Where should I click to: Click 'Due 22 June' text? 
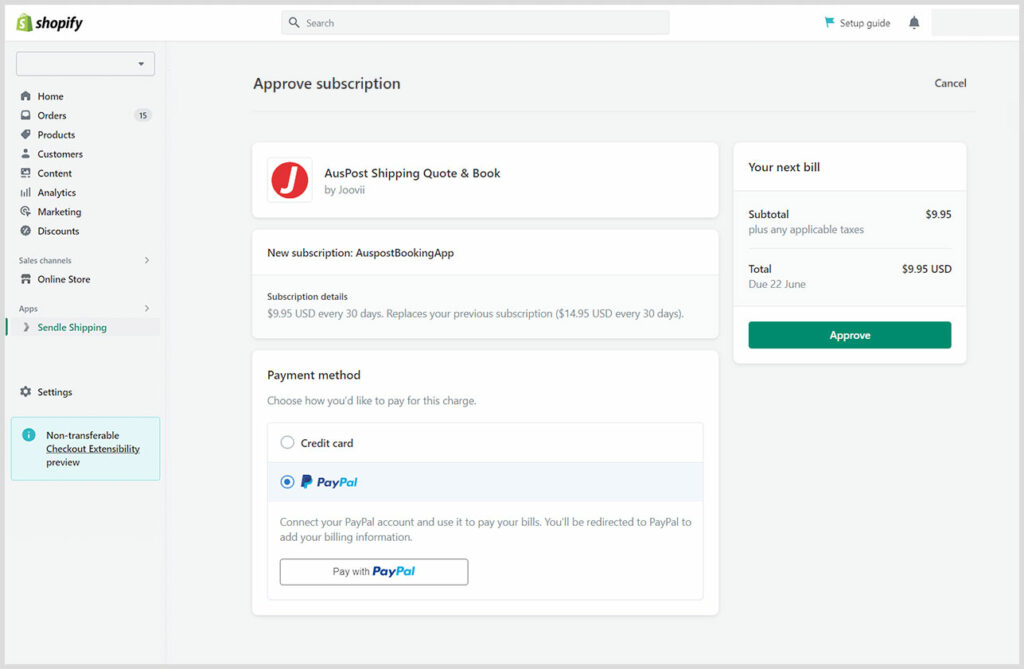point(777,284)
